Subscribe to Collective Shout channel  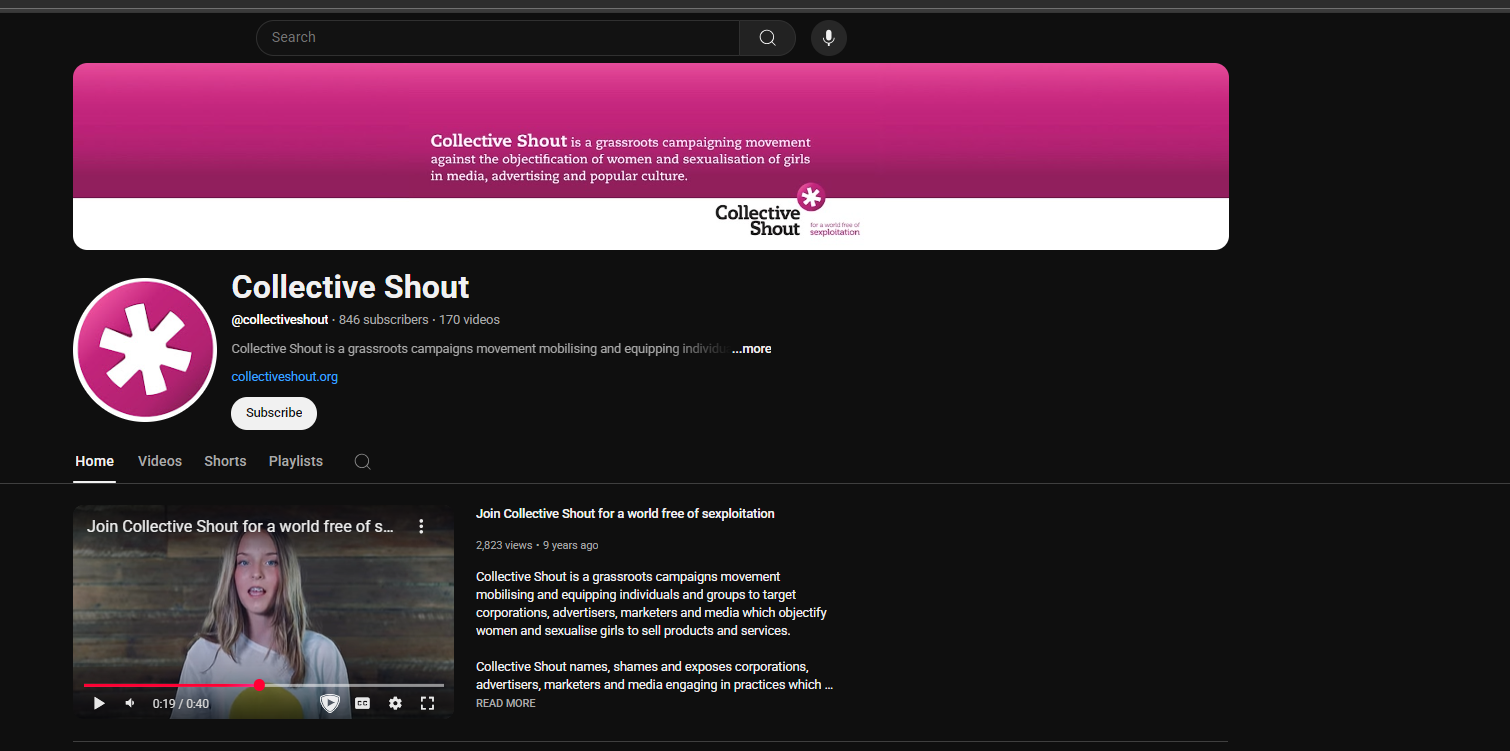(x=274, y=413)
